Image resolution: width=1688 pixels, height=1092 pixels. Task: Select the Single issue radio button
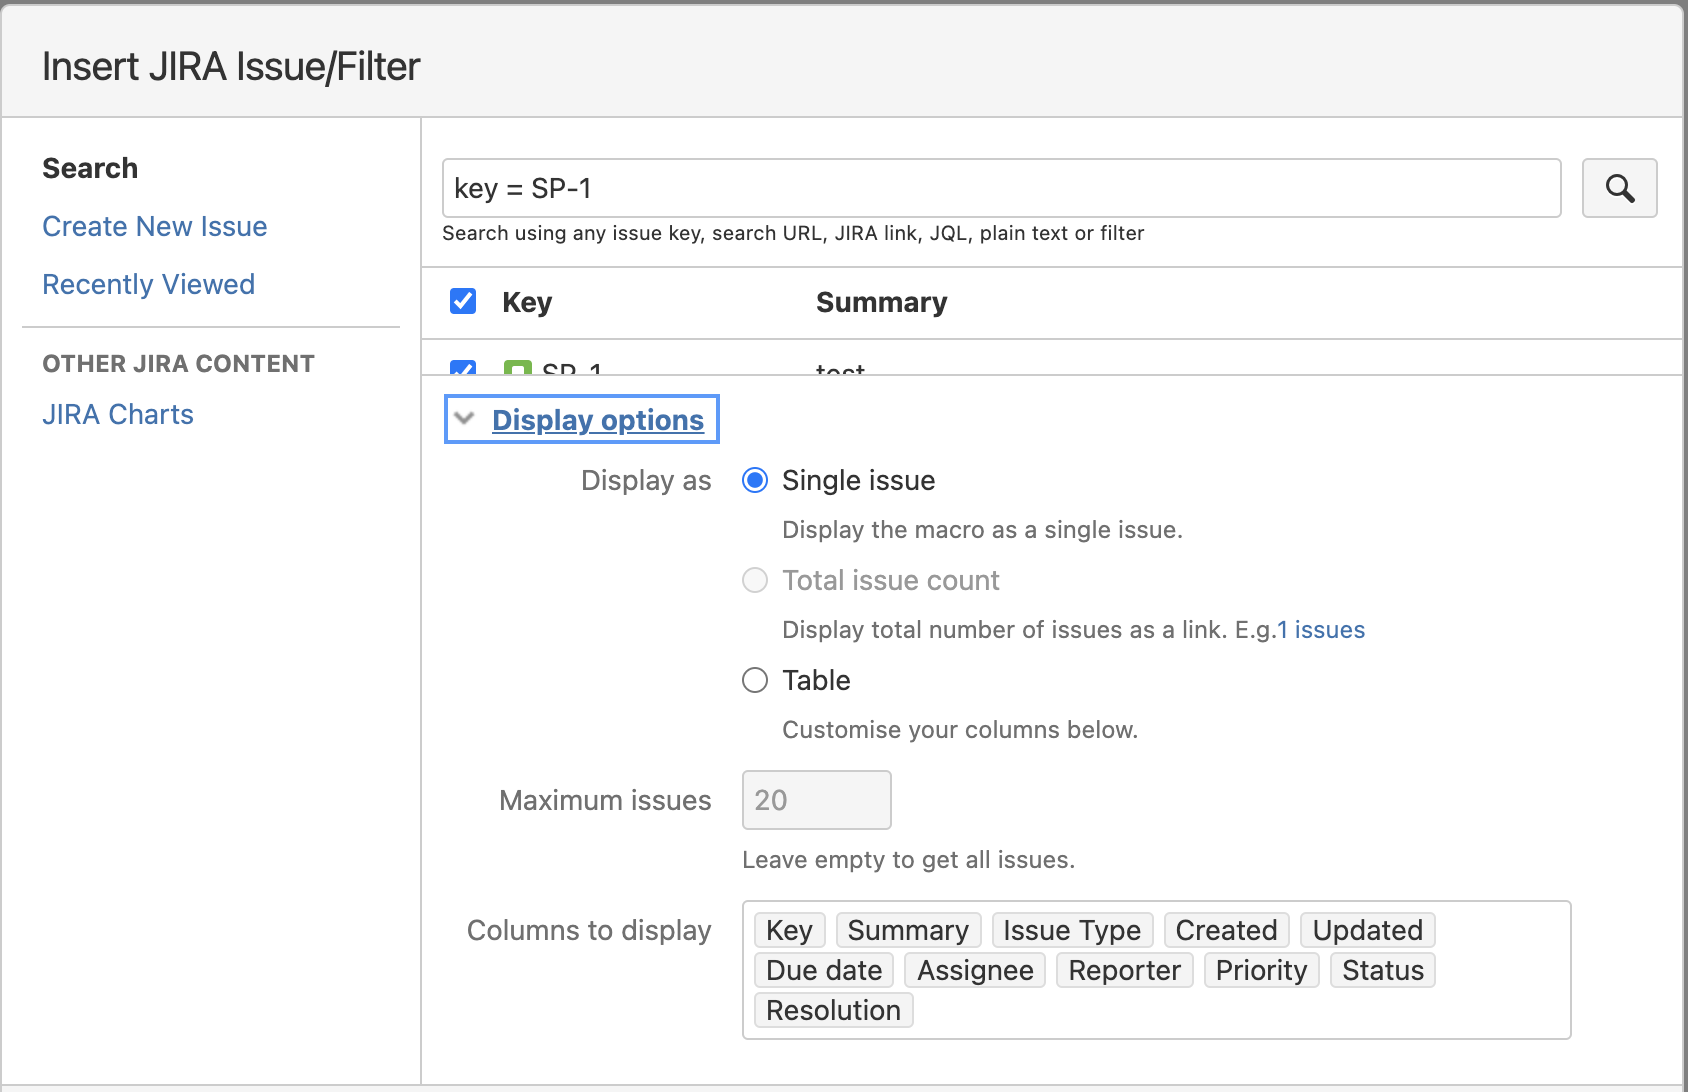pos(755,480)
